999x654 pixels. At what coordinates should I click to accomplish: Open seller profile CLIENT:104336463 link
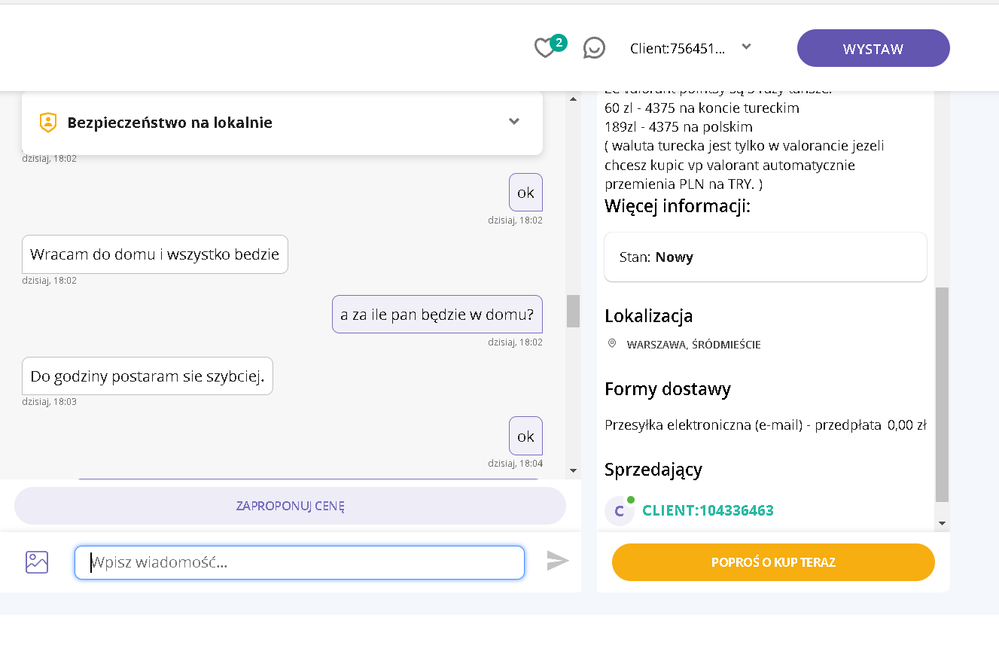707,511
